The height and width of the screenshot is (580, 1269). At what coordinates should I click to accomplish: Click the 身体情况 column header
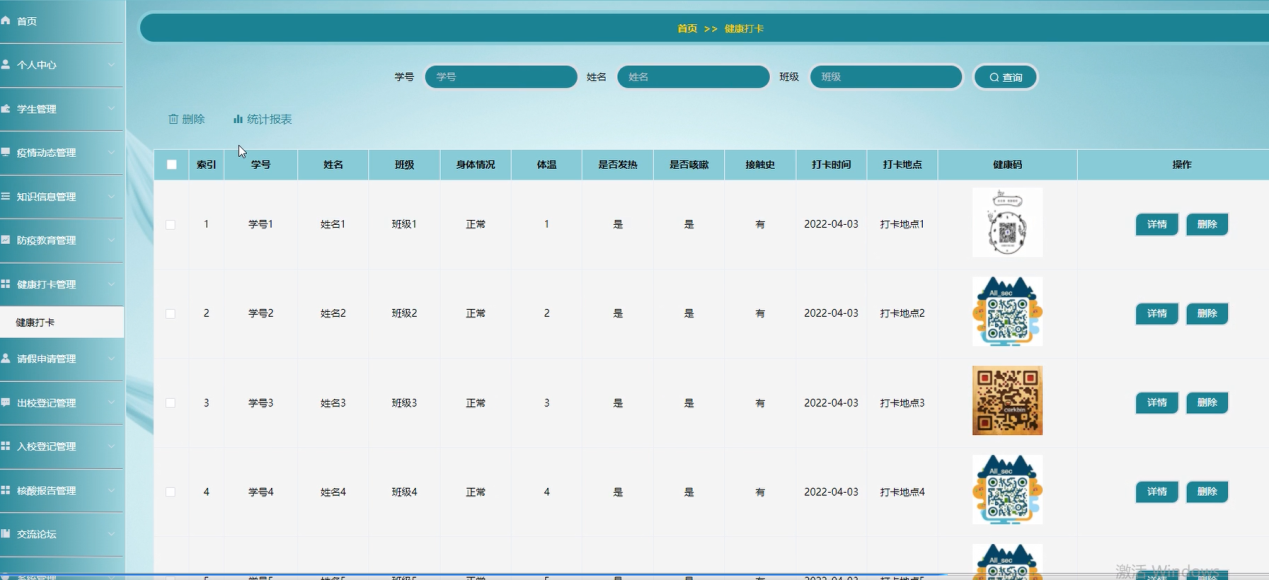click(475, 165)
